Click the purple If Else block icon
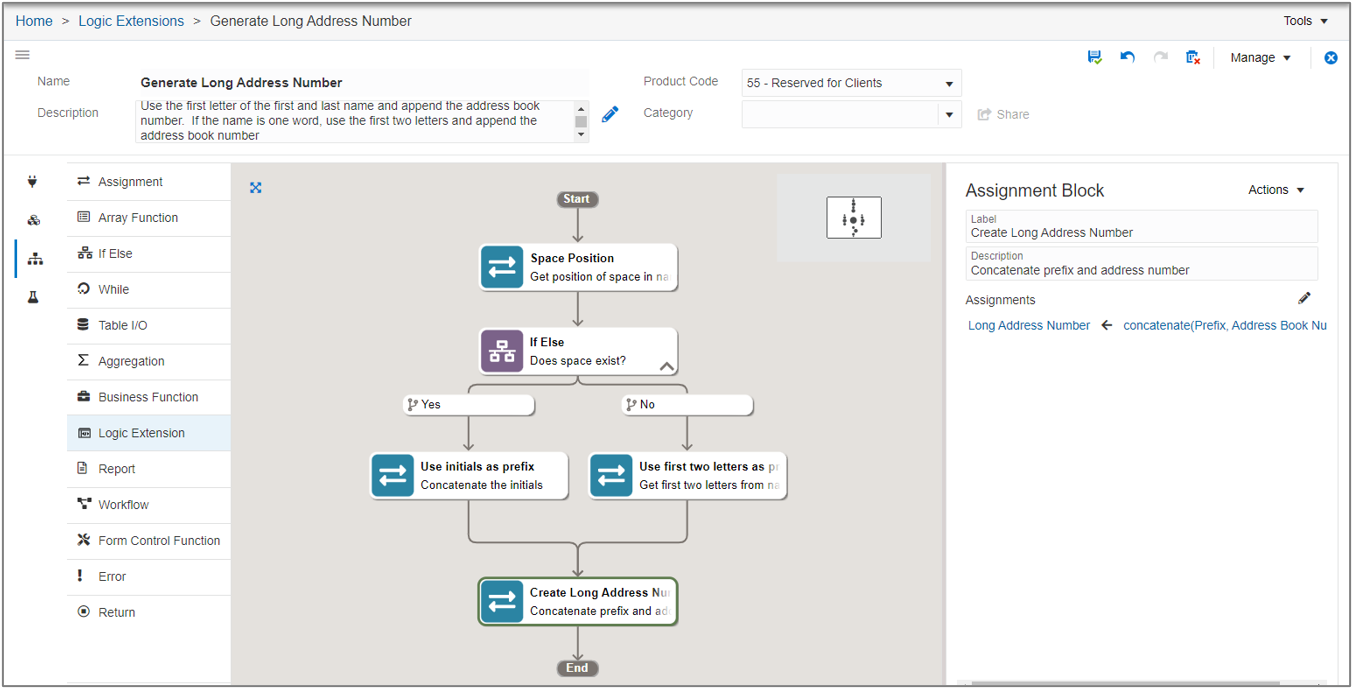The height and width of the screenshot is (688, 1356). tap(502, 352)
